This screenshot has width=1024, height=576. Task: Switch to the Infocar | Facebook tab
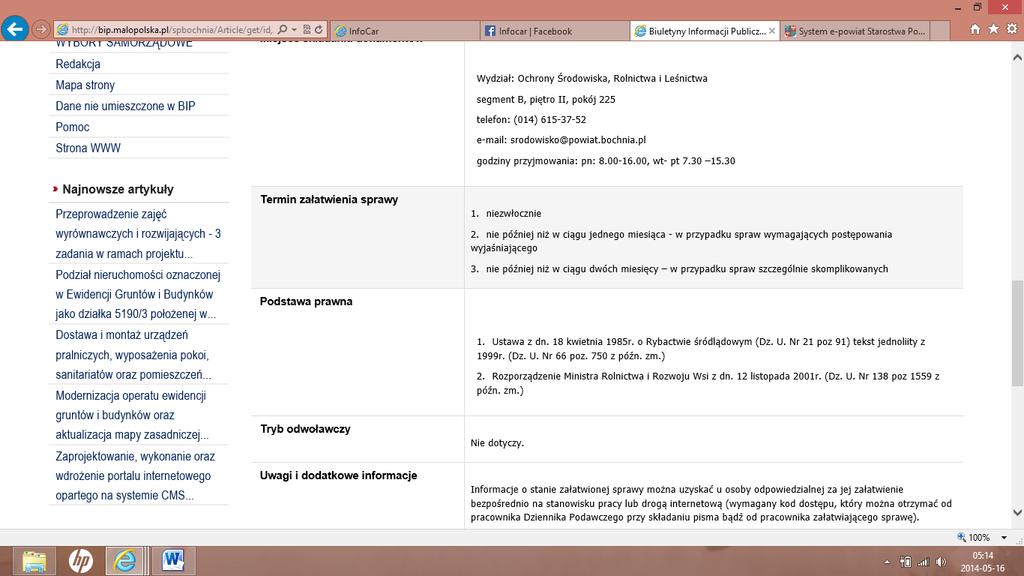click(555, 31)
